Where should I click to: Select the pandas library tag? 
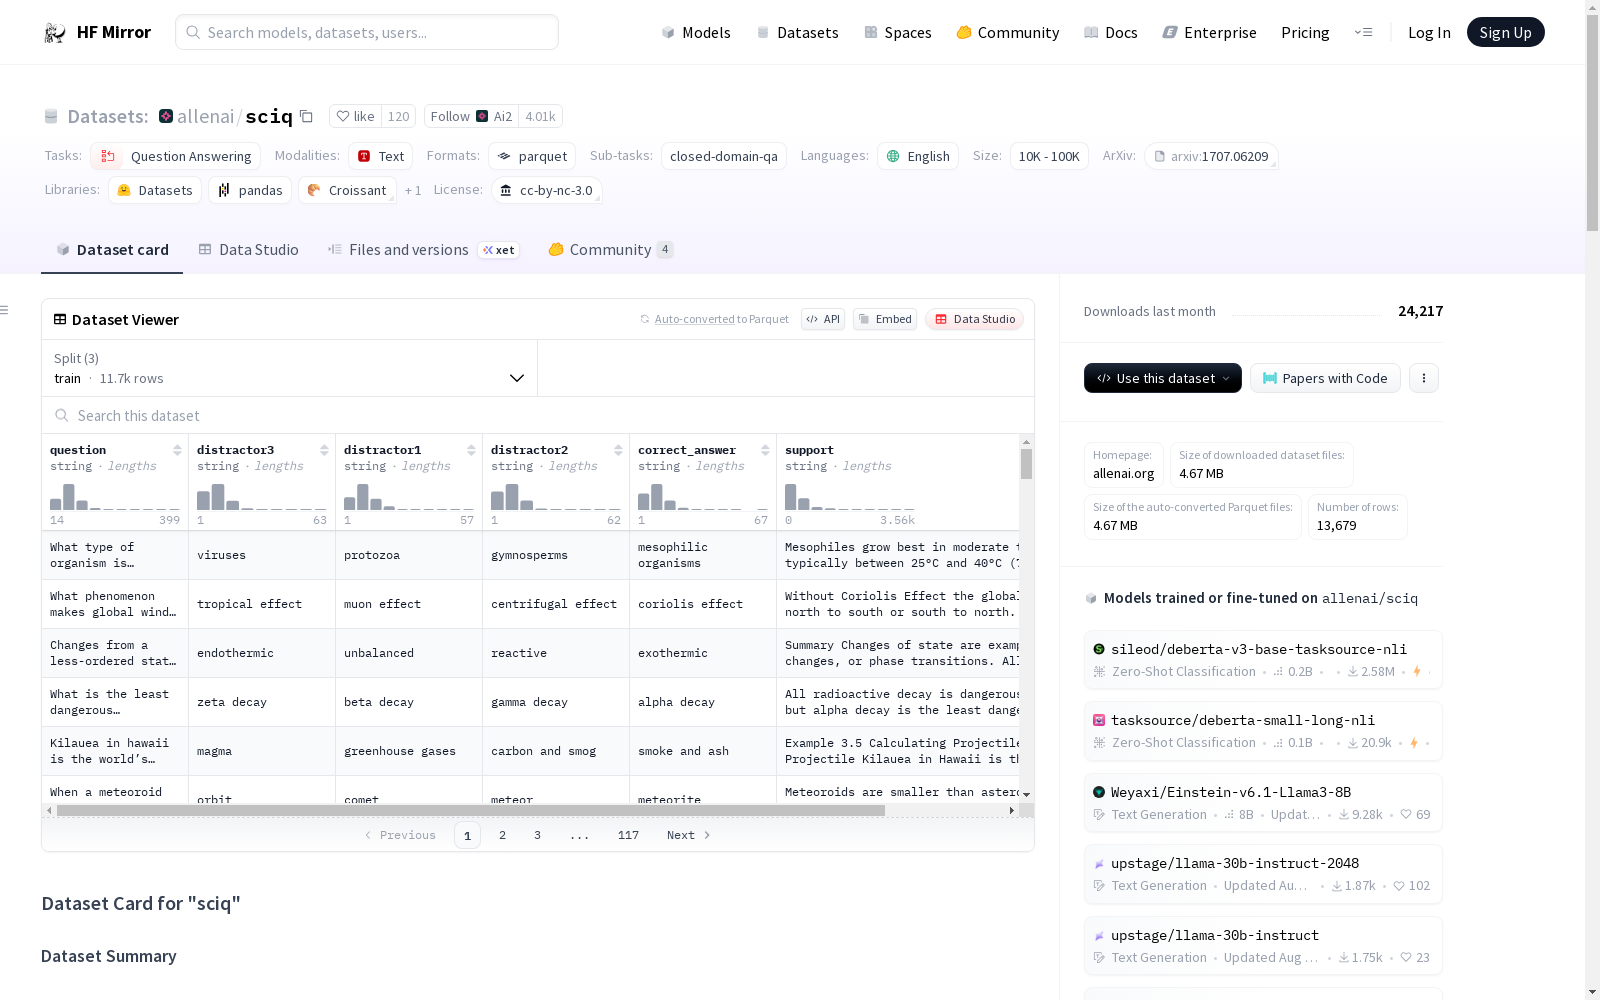pyautogui.click(x=250, y=190)
